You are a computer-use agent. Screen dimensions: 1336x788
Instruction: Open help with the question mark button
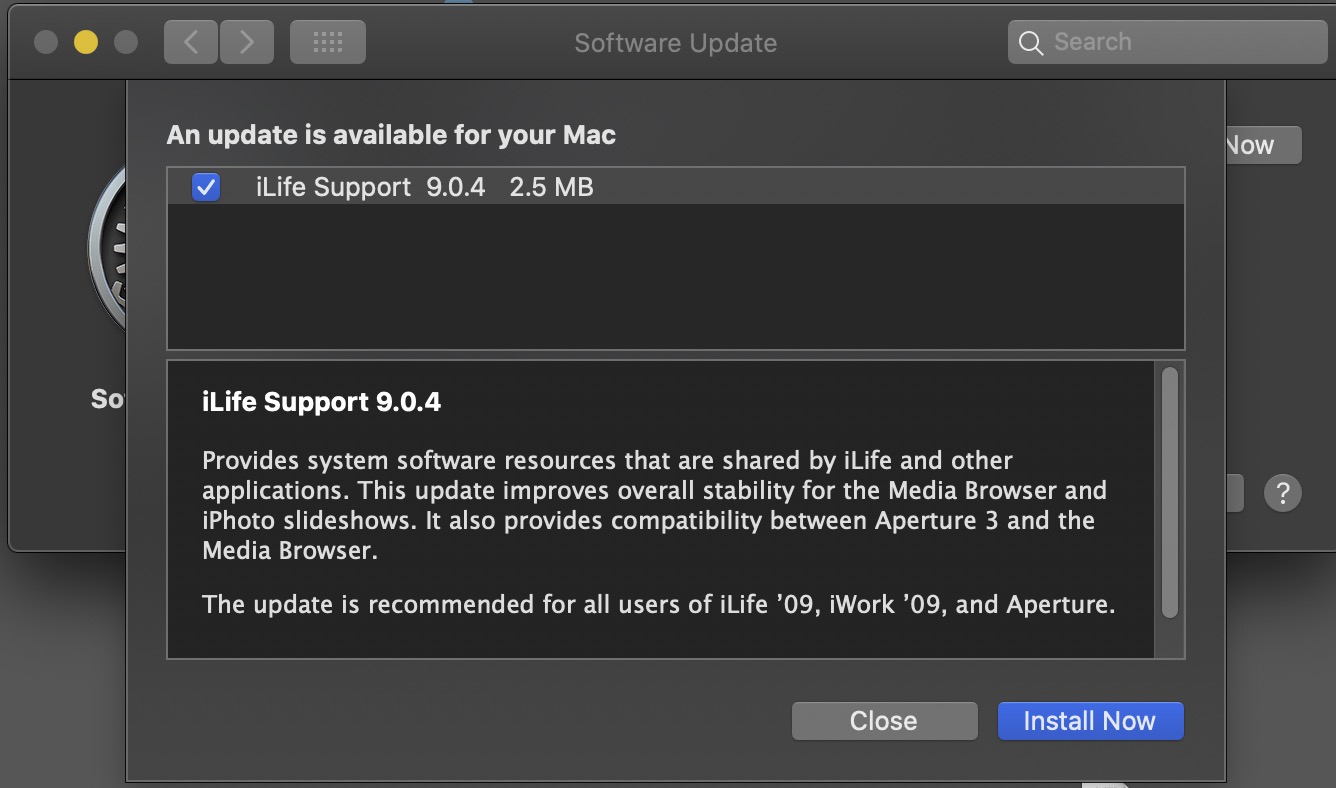[1282, 492]
